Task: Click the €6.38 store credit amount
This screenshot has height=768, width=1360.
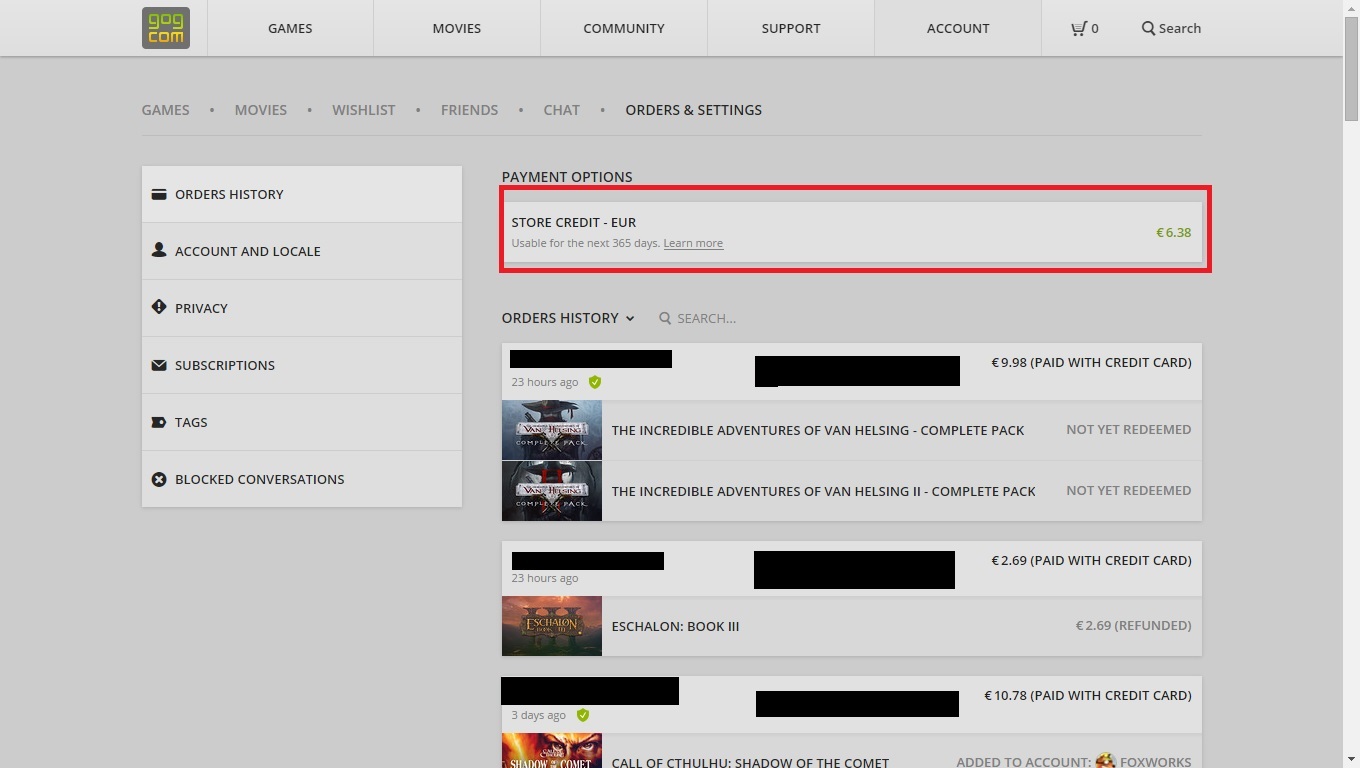Action: 1173,232
